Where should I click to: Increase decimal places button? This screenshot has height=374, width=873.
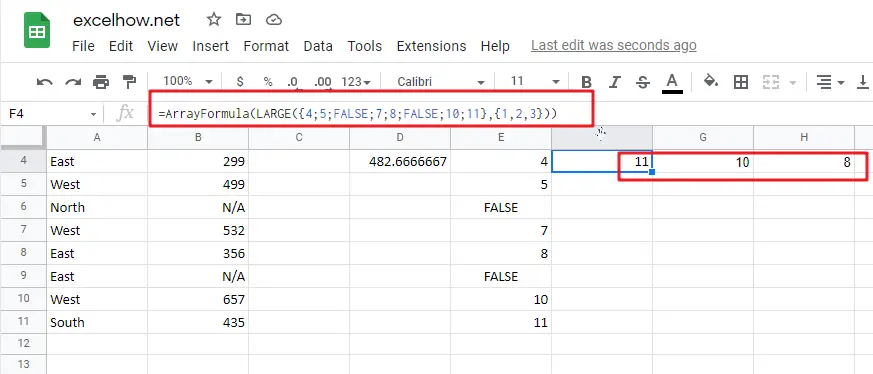tap(323, 82)
